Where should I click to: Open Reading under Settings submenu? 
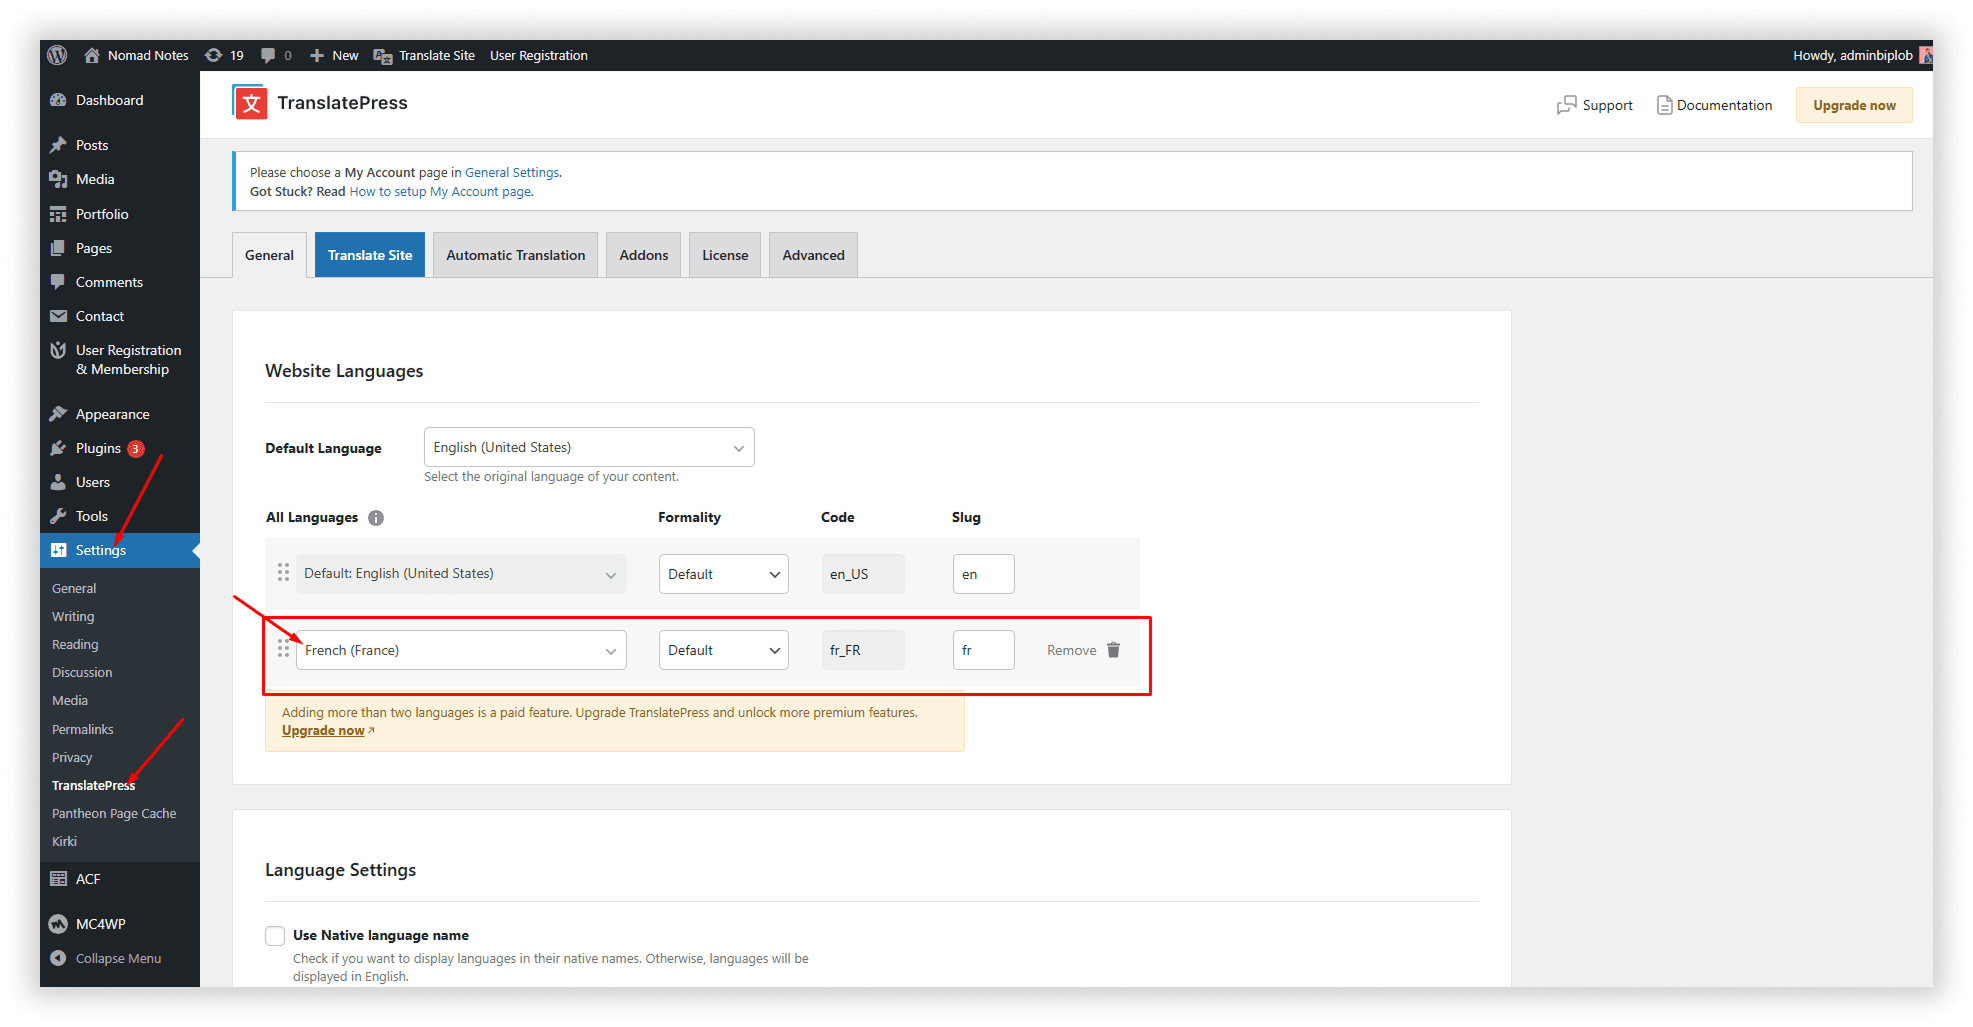pyautogui.click(x=75, y=645)
